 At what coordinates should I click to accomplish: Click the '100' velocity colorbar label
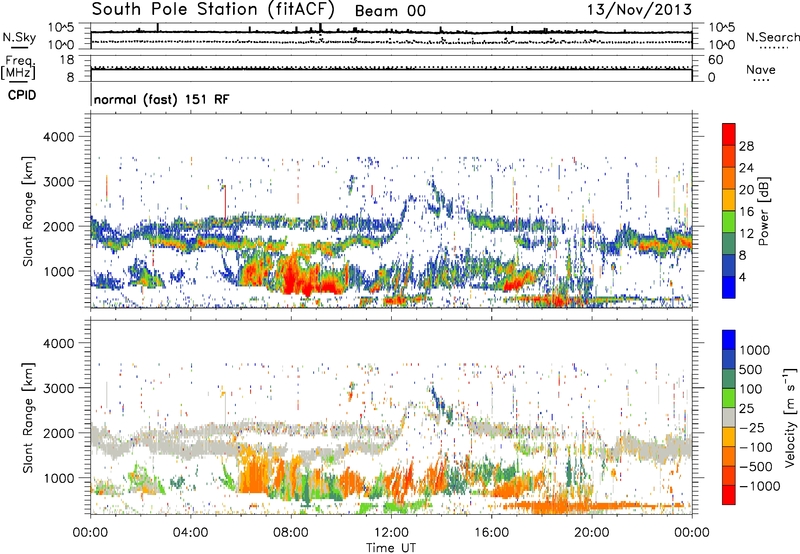pyautogui.click(x=751, y=389)
